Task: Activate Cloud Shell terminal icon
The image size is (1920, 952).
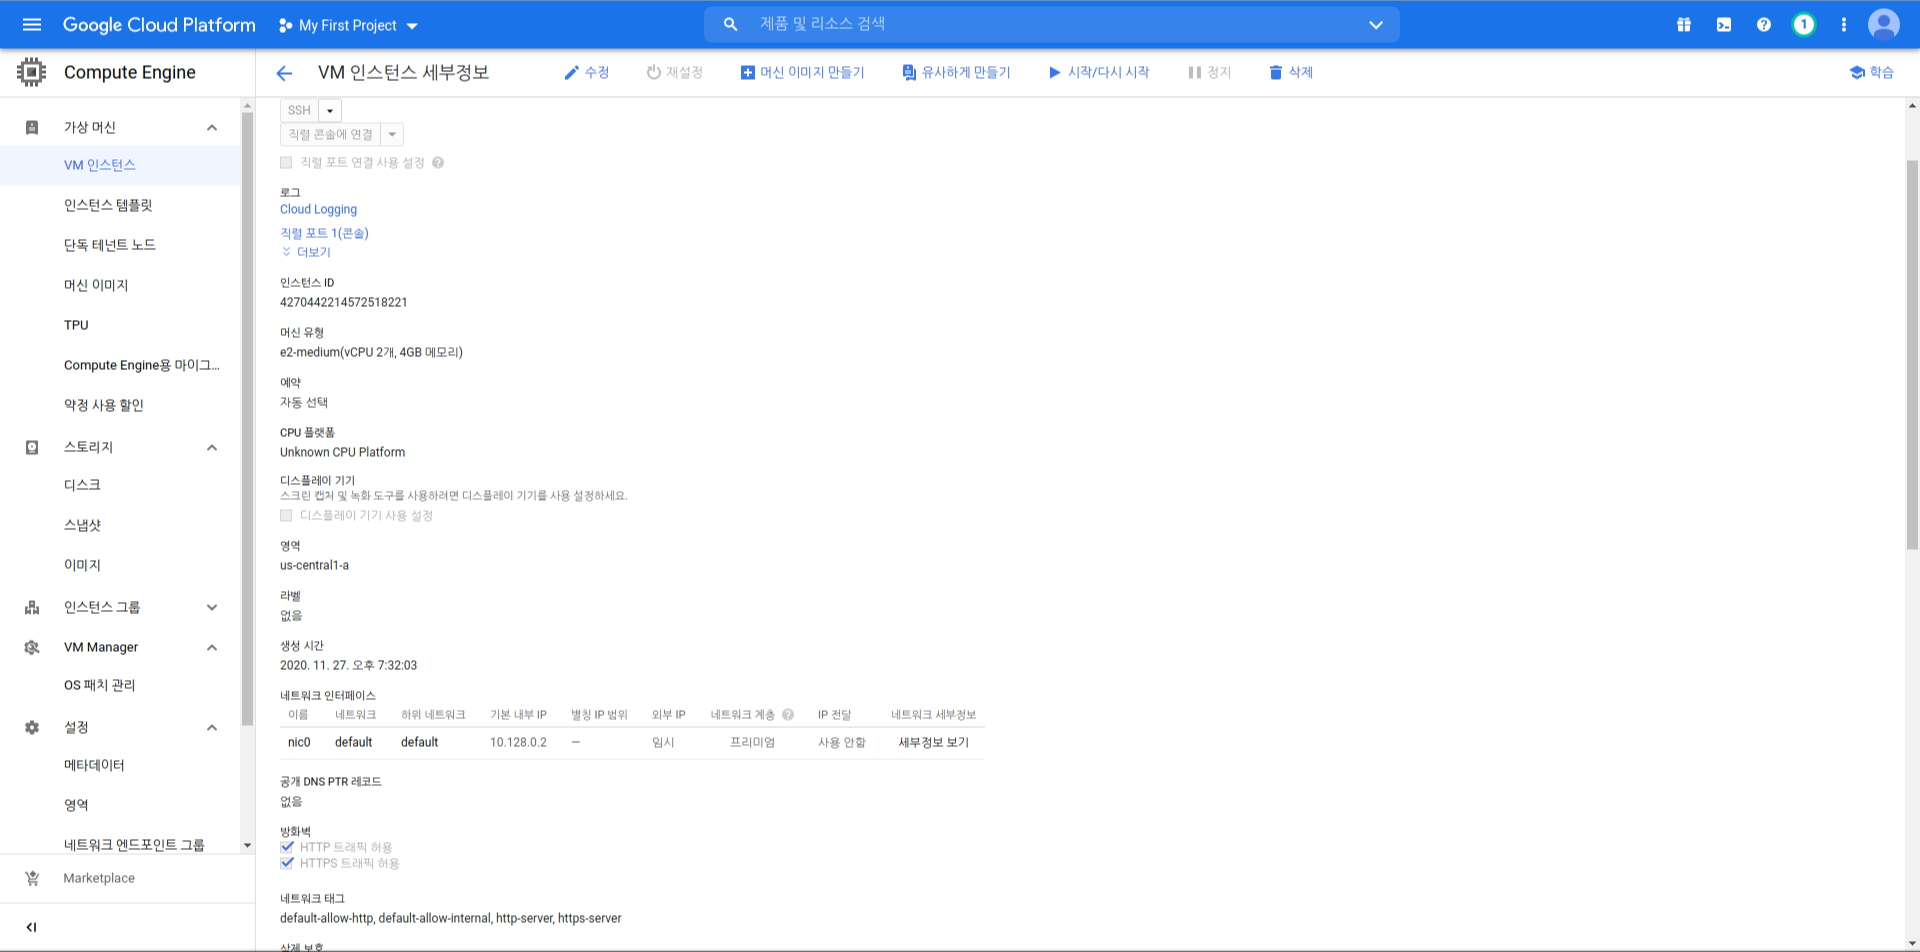Action: (x=1724, y=25)
